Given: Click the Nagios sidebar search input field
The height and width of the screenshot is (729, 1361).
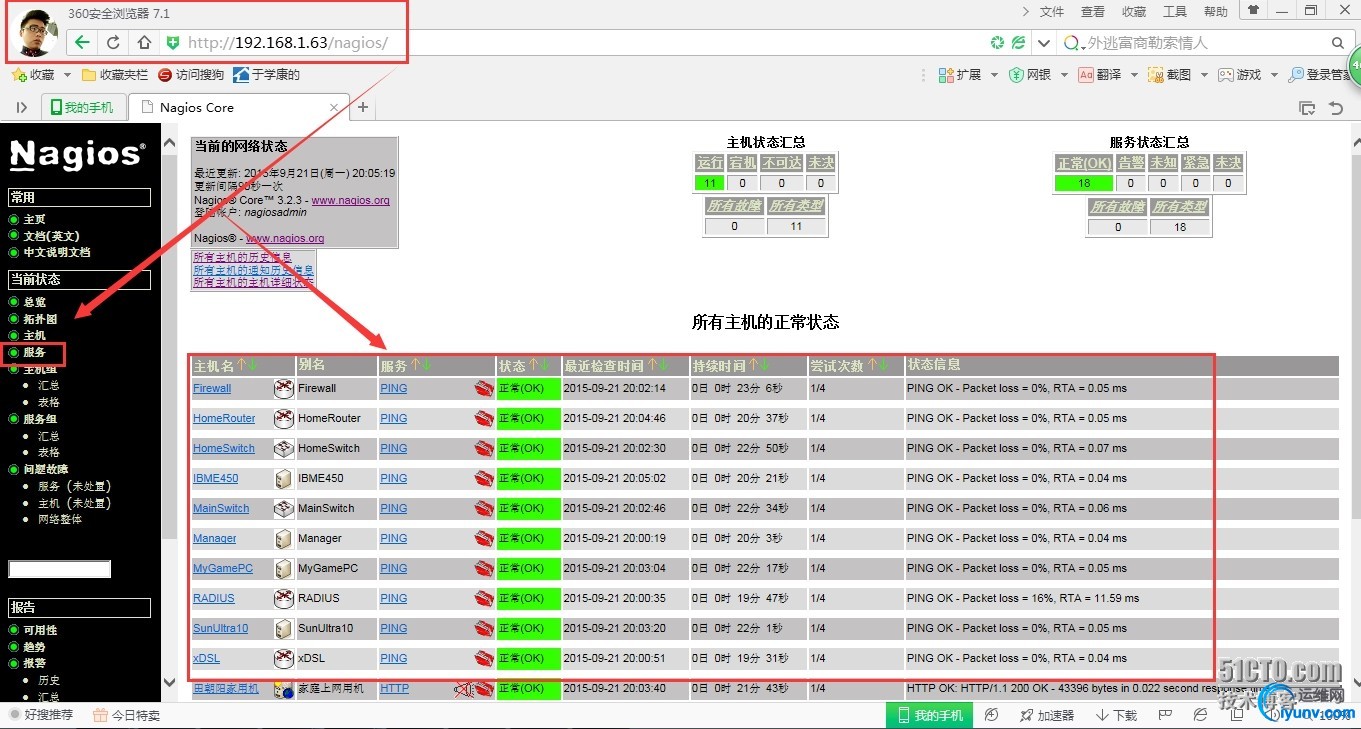Looking at the screenshot, I should [59, 569].
